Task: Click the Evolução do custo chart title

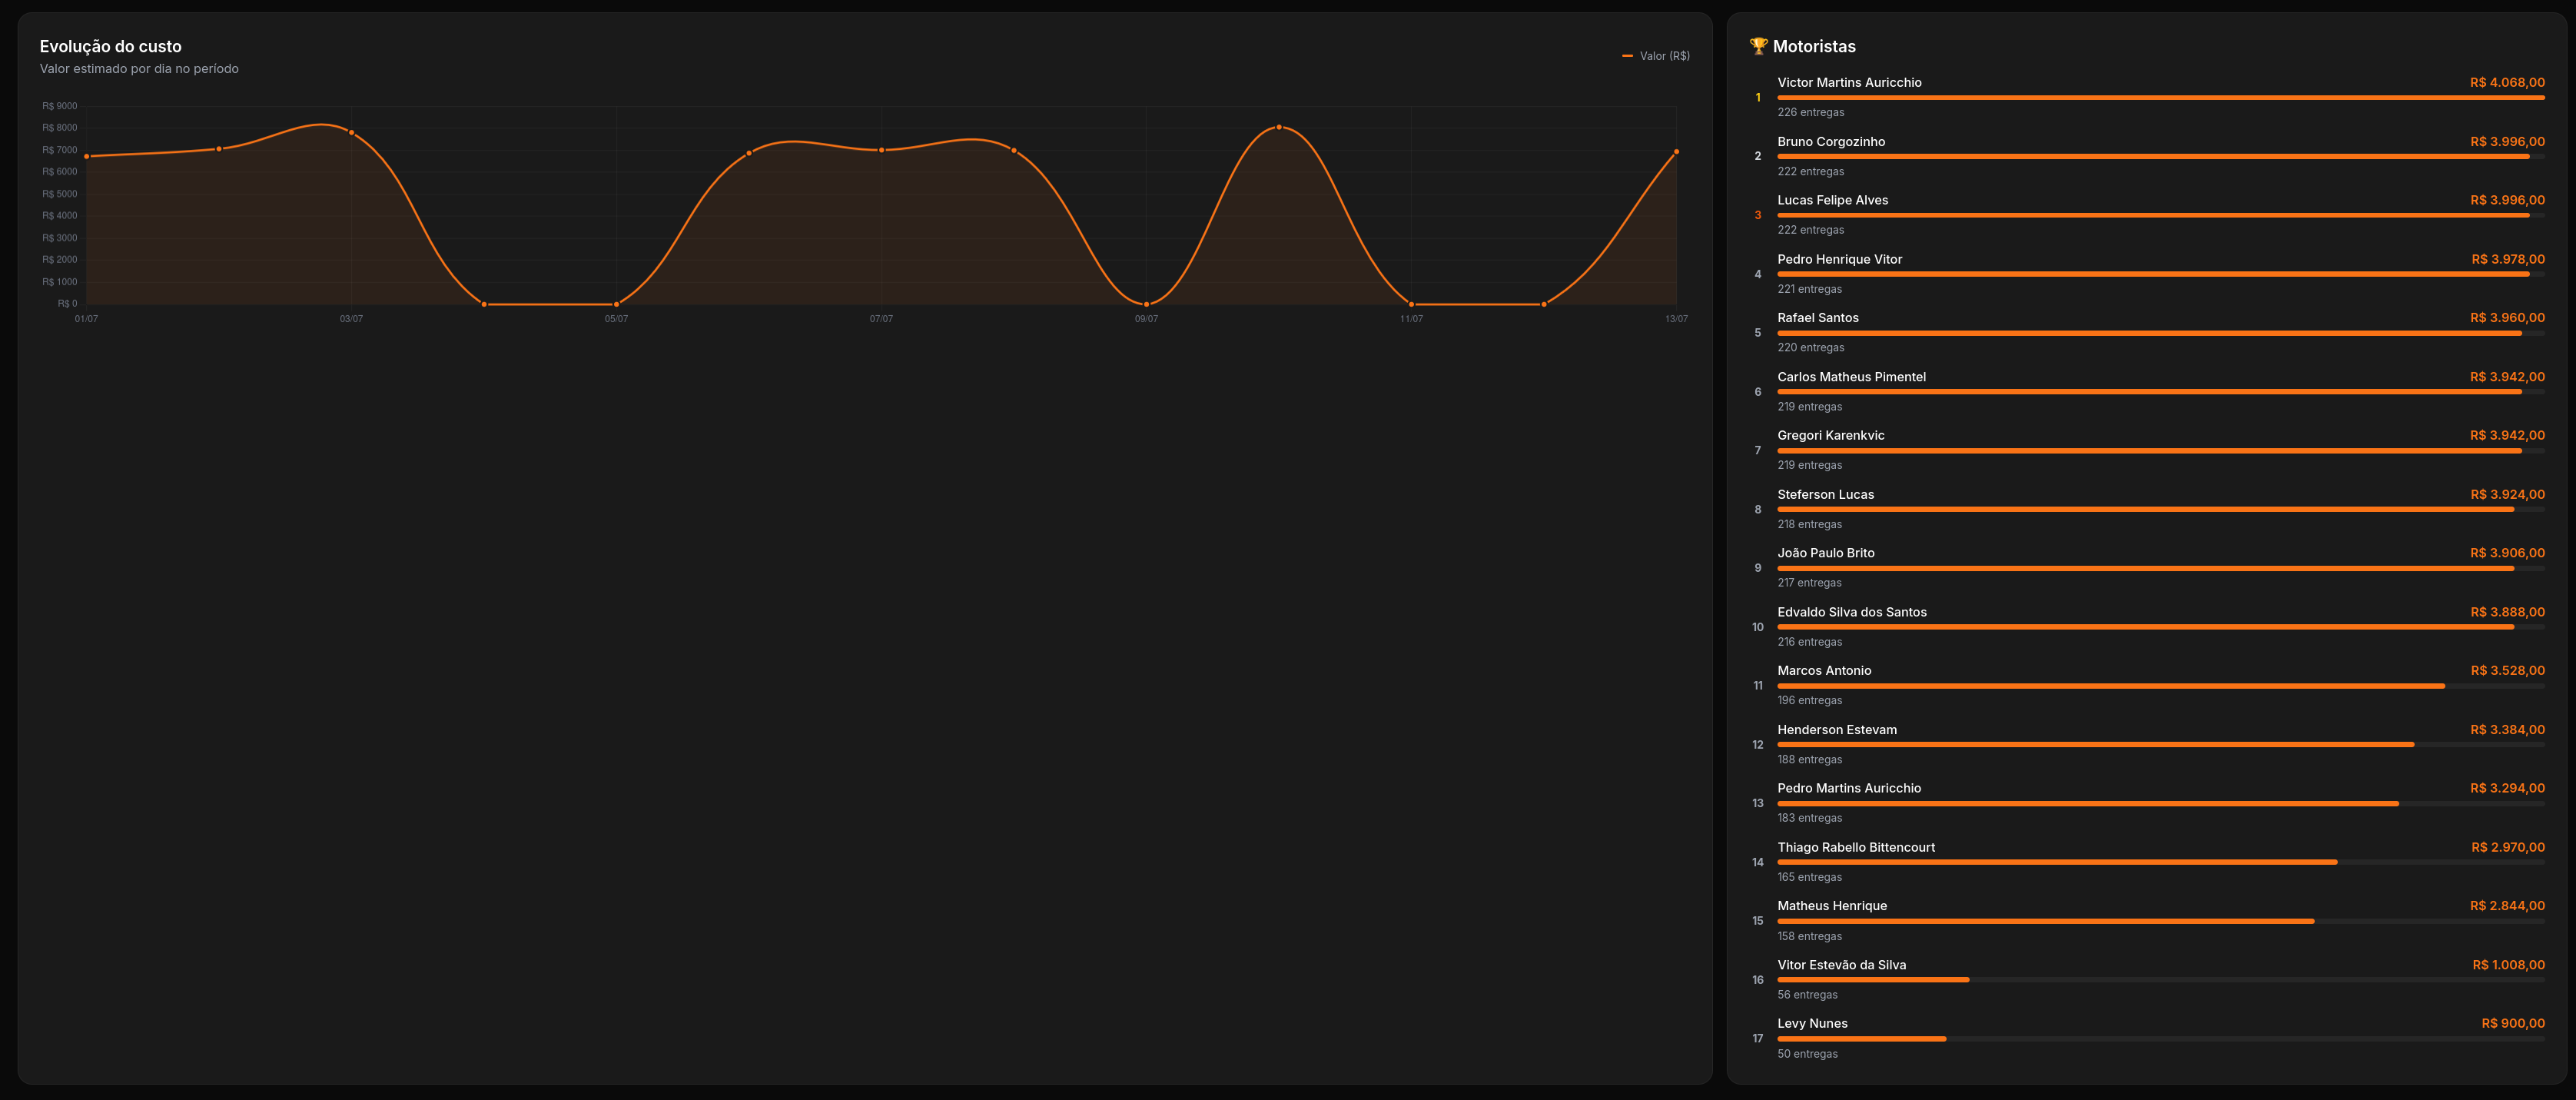Action: coord(111,46)
